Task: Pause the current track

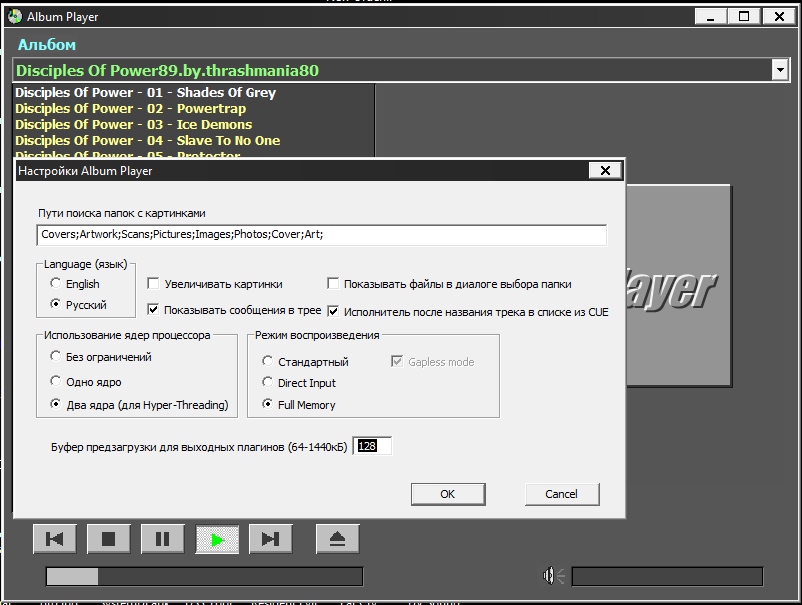Action: [163, 539]
